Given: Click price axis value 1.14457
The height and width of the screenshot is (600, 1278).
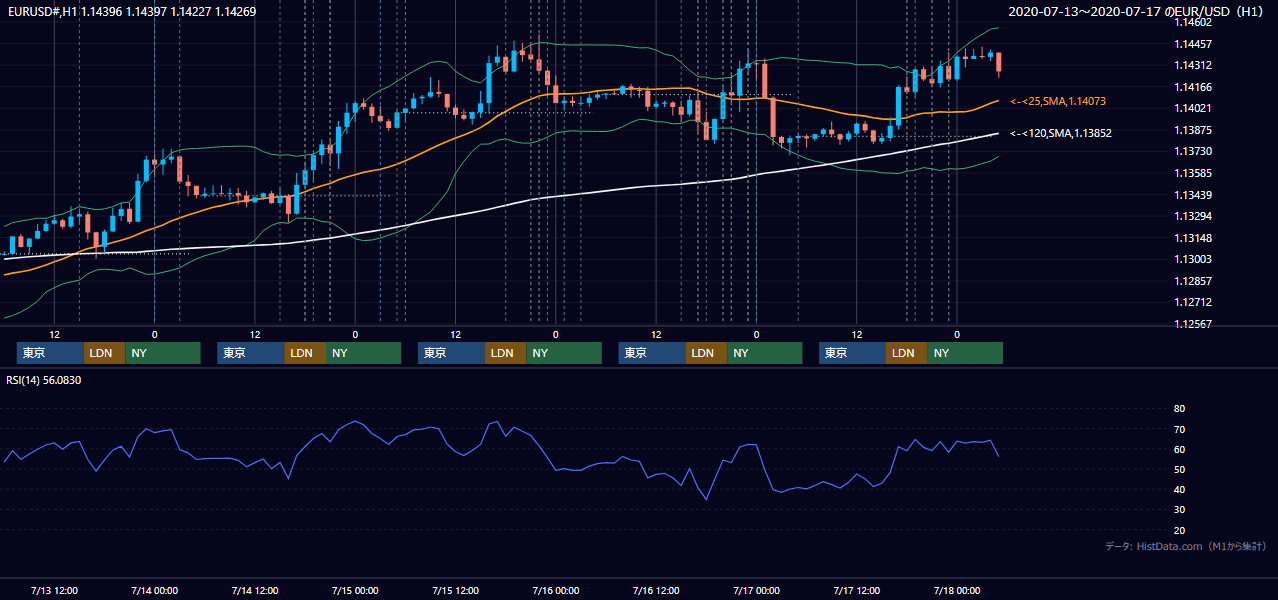Looking at the screenshot, I should point(1192,44).
